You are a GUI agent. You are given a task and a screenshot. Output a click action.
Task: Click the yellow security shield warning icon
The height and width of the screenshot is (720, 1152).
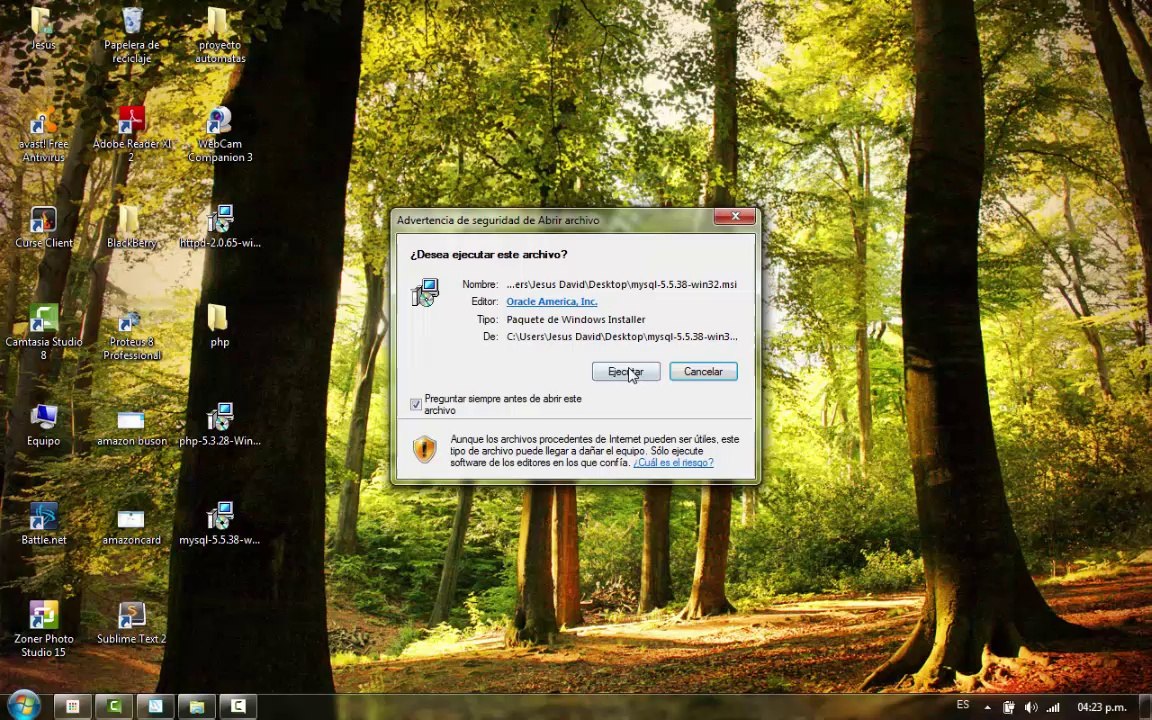pos(425,450)
